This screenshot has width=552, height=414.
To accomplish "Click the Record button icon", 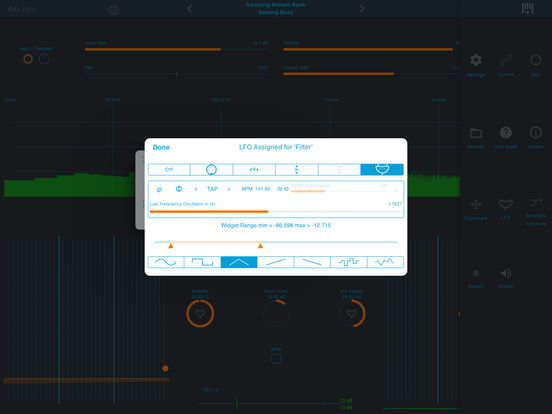I will click(476, 274).
